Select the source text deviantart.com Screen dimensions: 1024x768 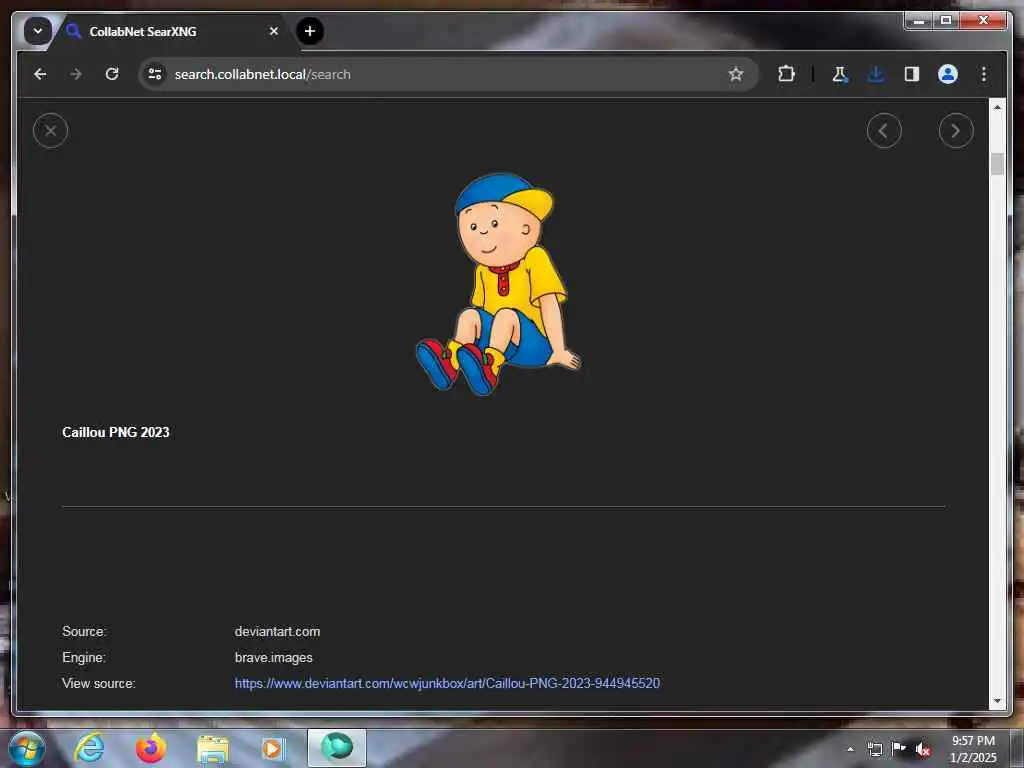(278, 632)
